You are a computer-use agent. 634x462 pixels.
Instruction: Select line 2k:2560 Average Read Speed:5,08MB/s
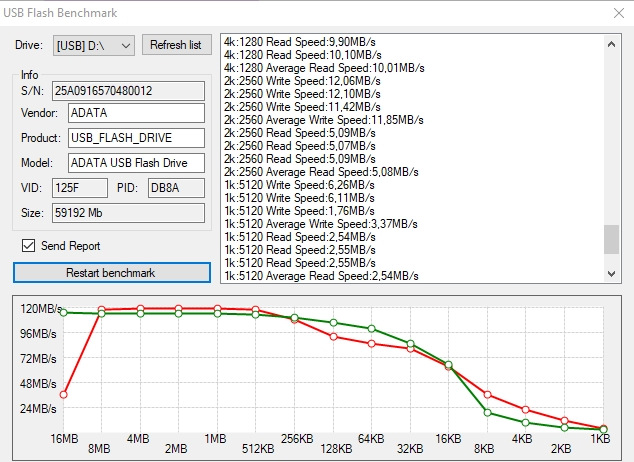(321, 172)
